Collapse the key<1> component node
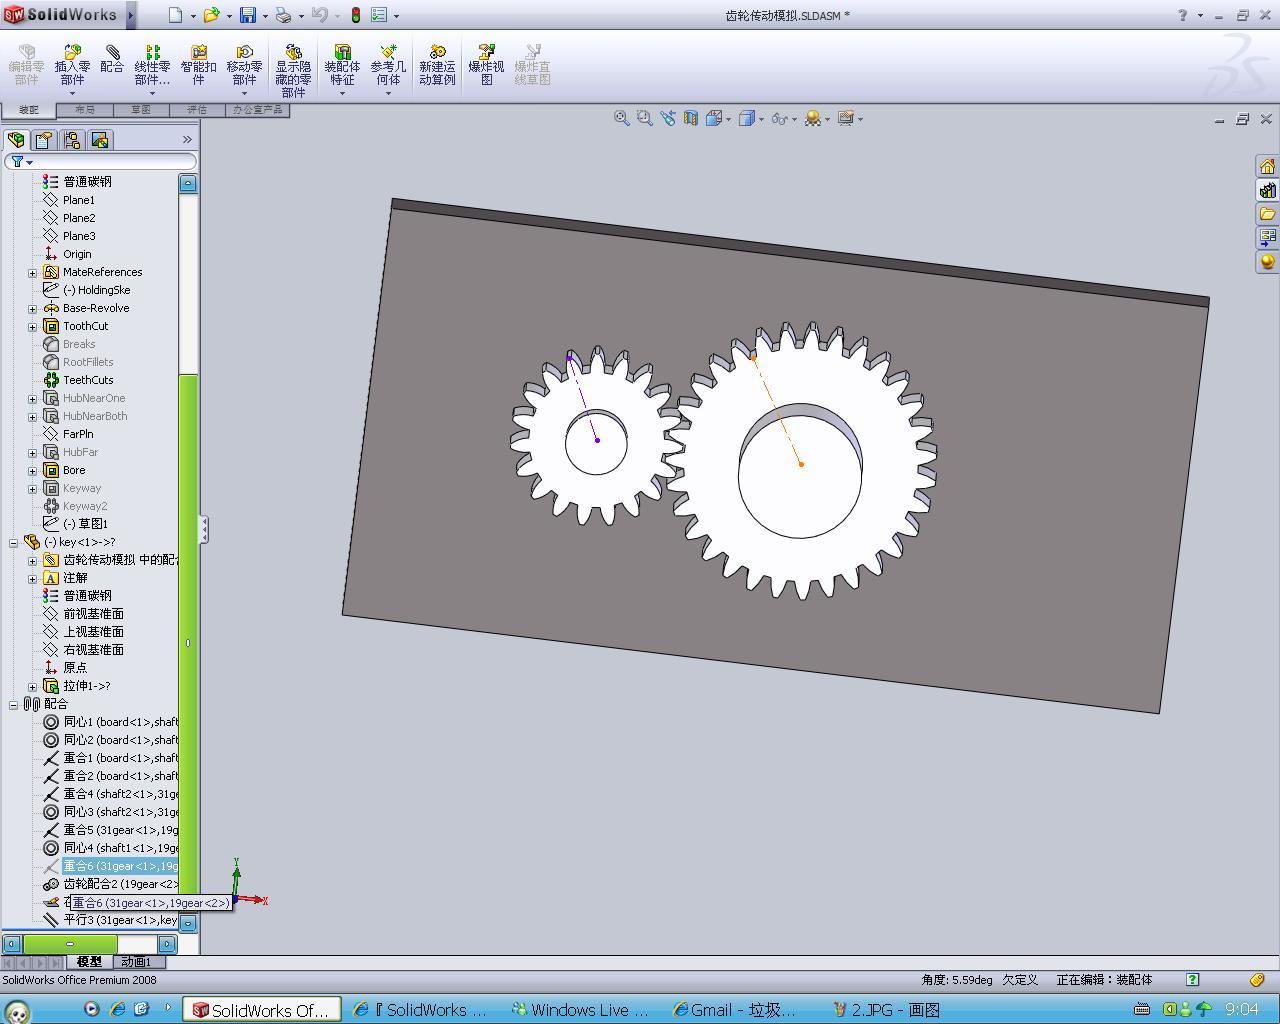The height and width of the screenshot is (1024, 1280). coord(14,542)
